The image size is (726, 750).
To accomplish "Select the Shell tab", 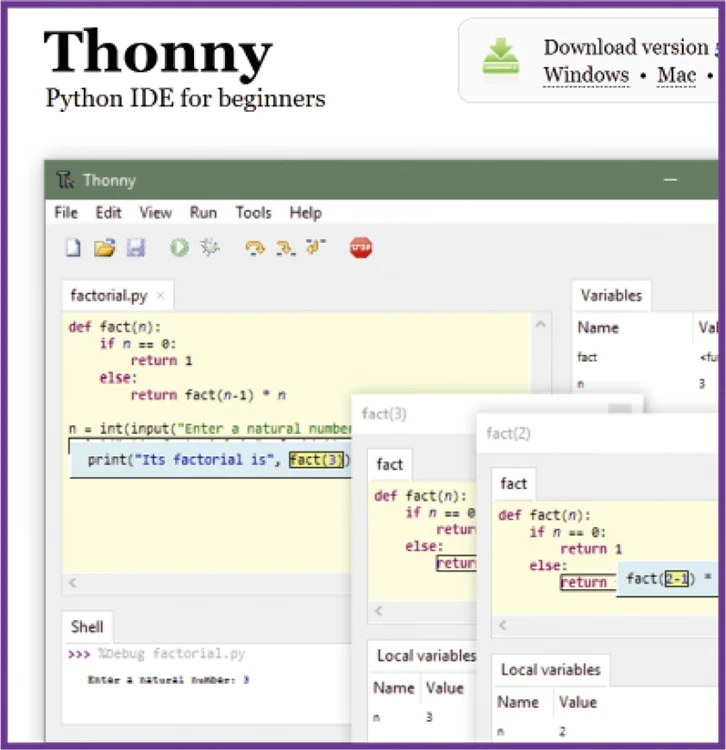I will coord(87,627).
